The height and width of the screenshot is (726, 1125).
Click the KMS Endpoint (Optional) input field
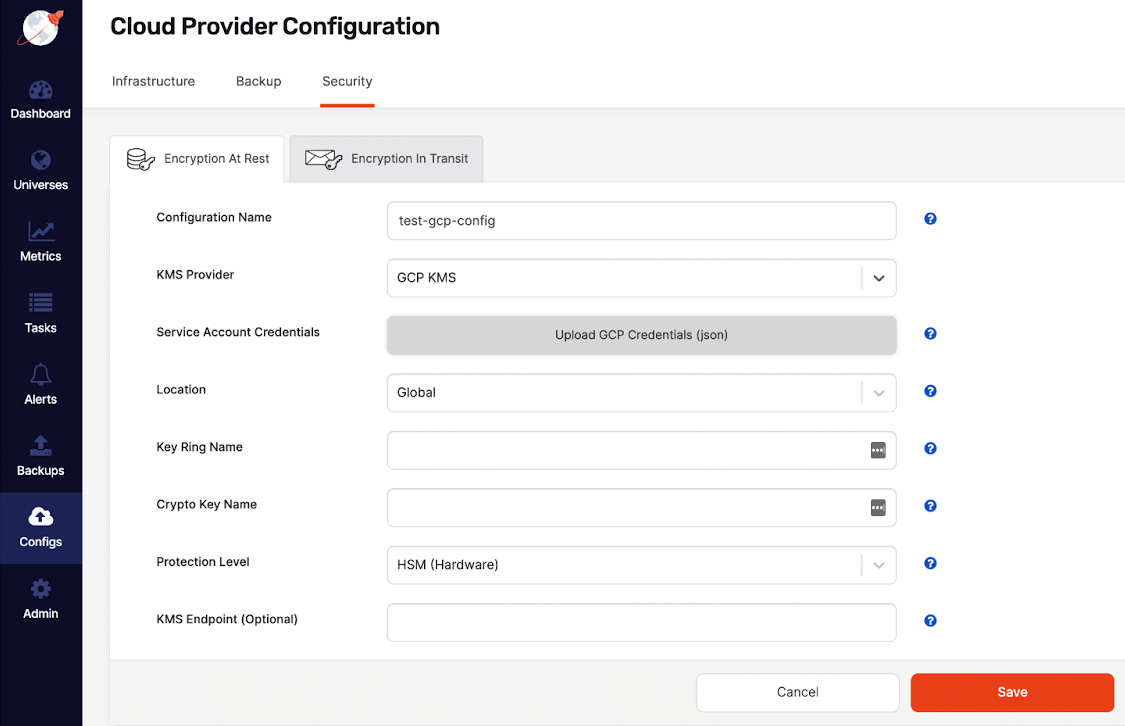pos(641,622)
